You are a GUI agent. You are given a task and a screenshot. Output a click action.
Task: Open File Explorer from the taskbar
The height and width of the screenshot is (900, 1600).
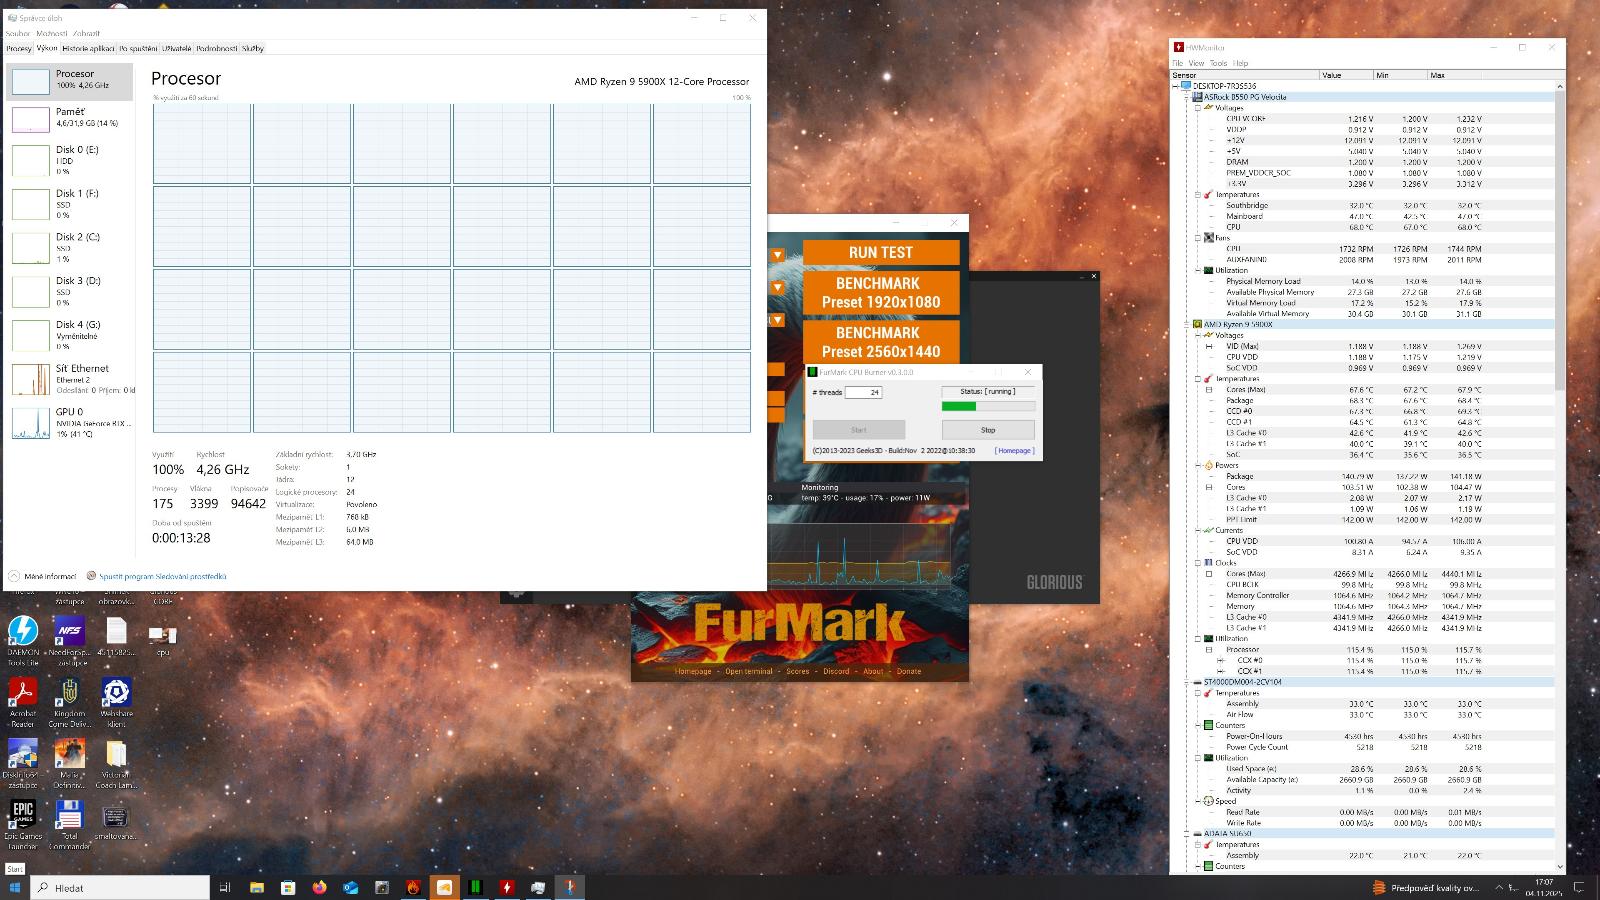coord(257,887)
